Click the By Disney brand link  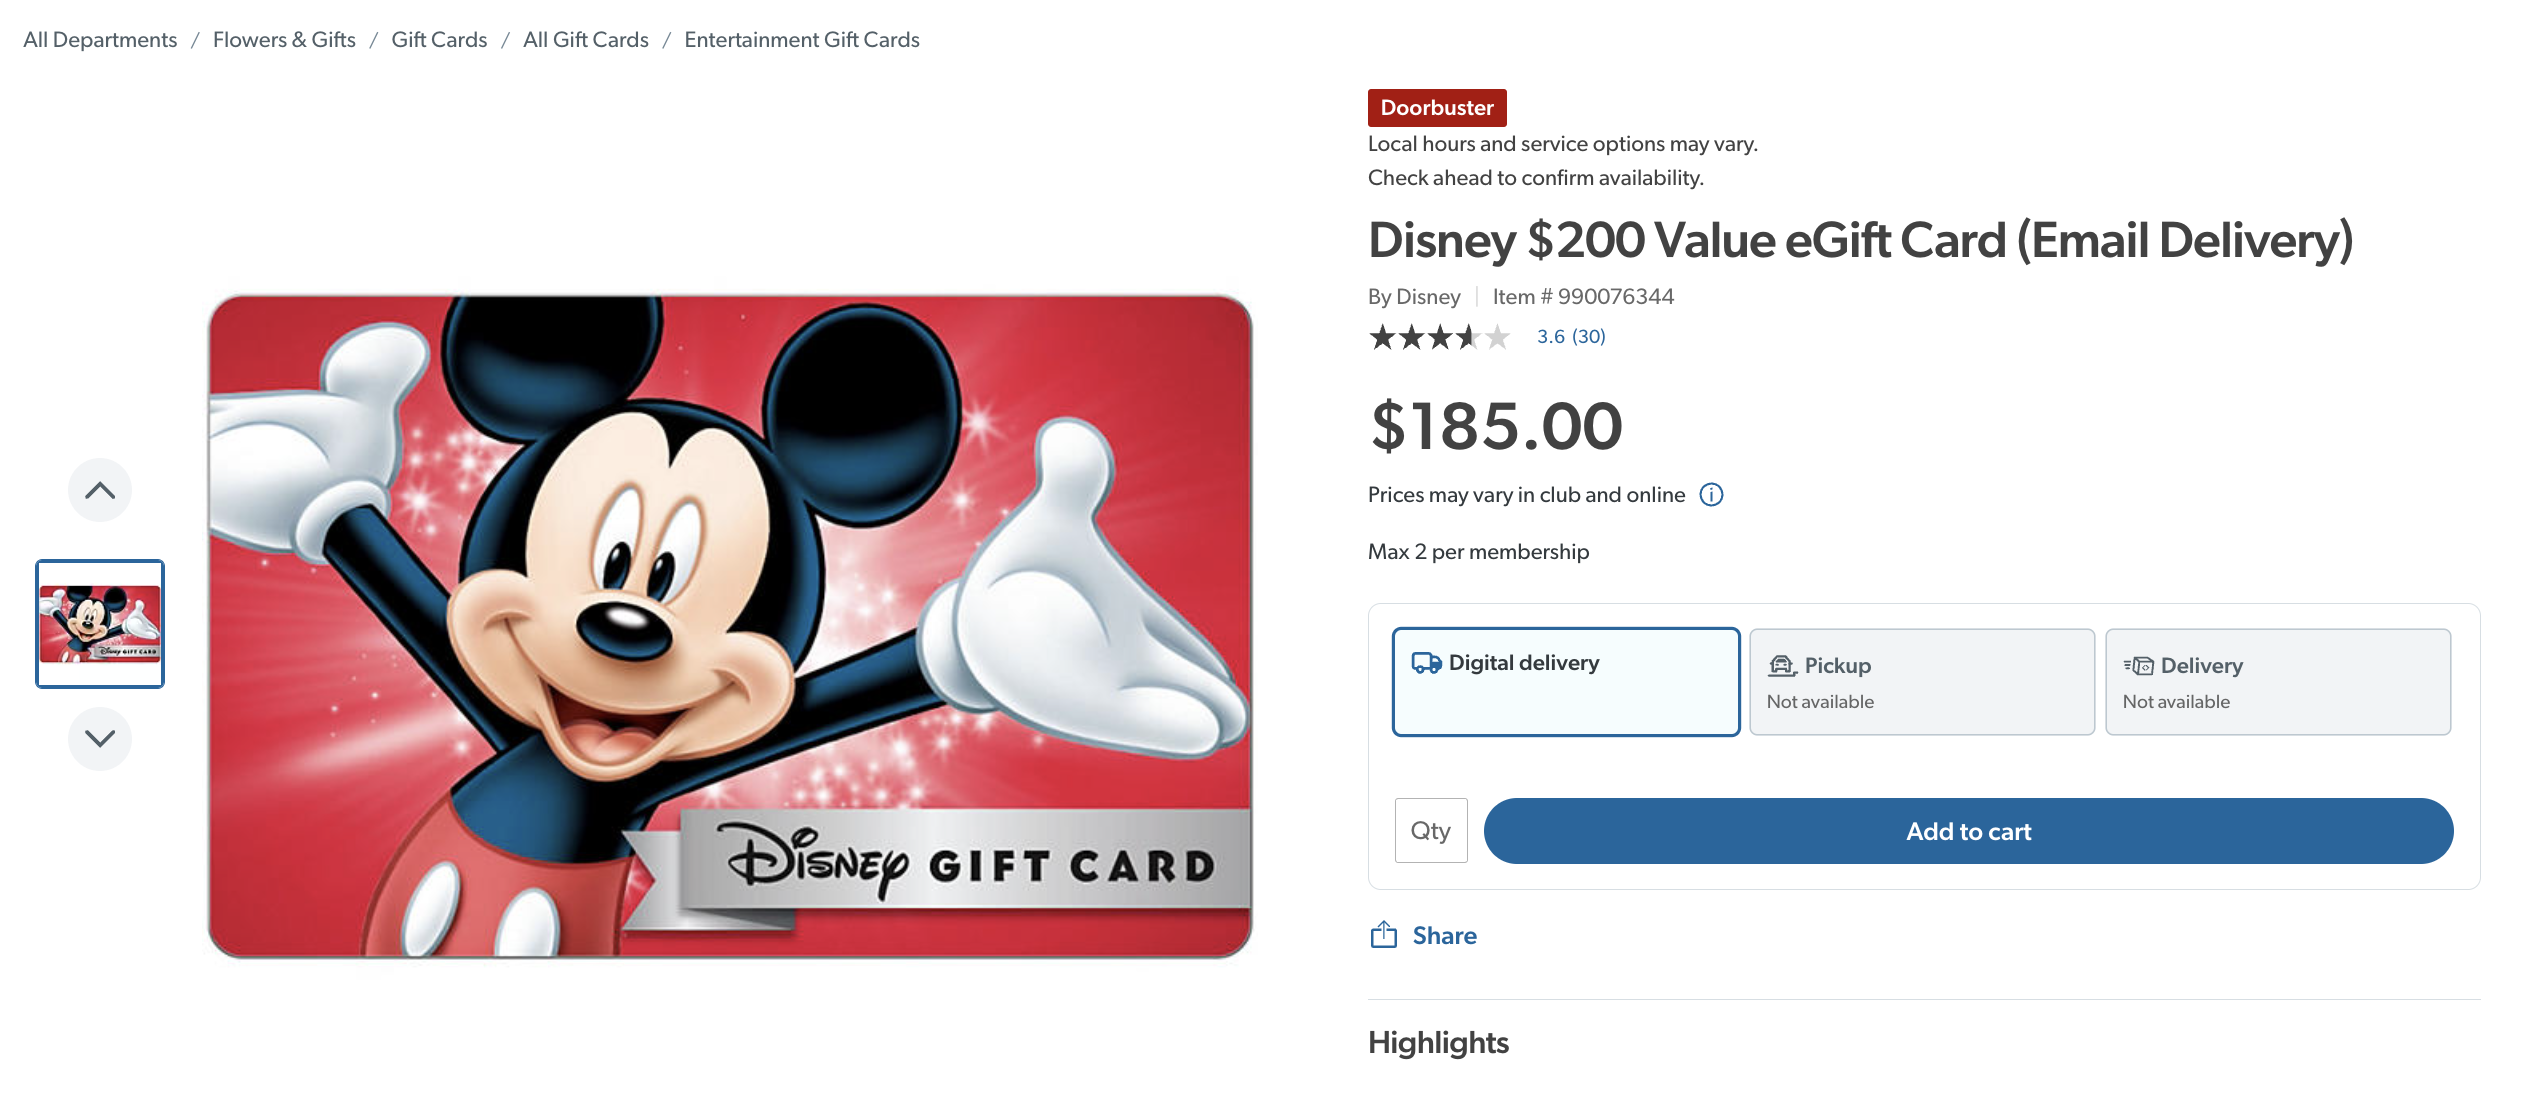(x=1414, y=296)
